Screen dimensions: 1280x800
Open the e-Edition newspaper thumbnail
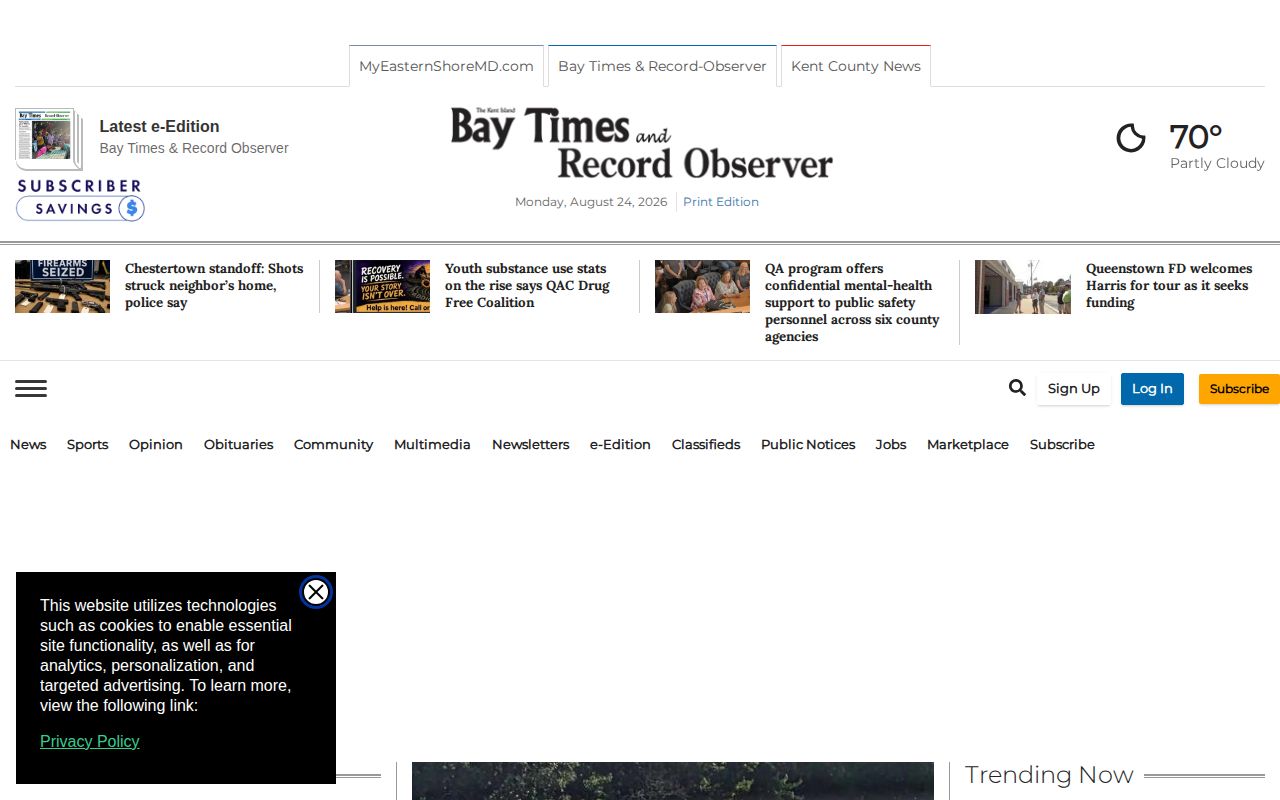(48, 138)
